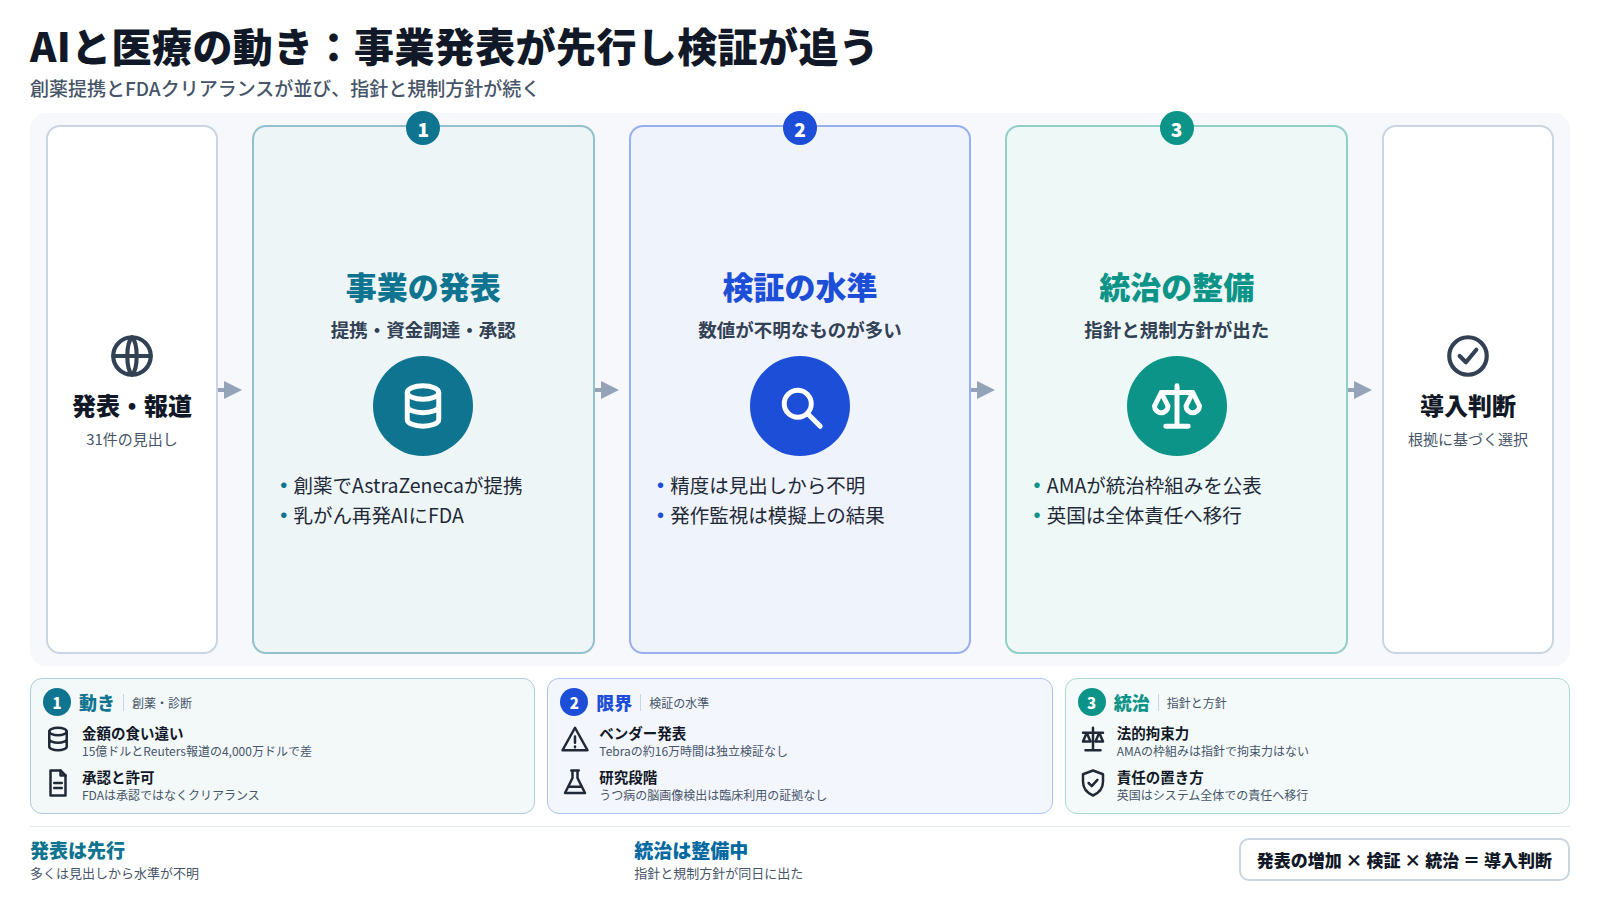The image size is (1600, 900).
Task: Click the document icon beside 承認と許可
Action: pyautogui.click(x=58, y=783)
